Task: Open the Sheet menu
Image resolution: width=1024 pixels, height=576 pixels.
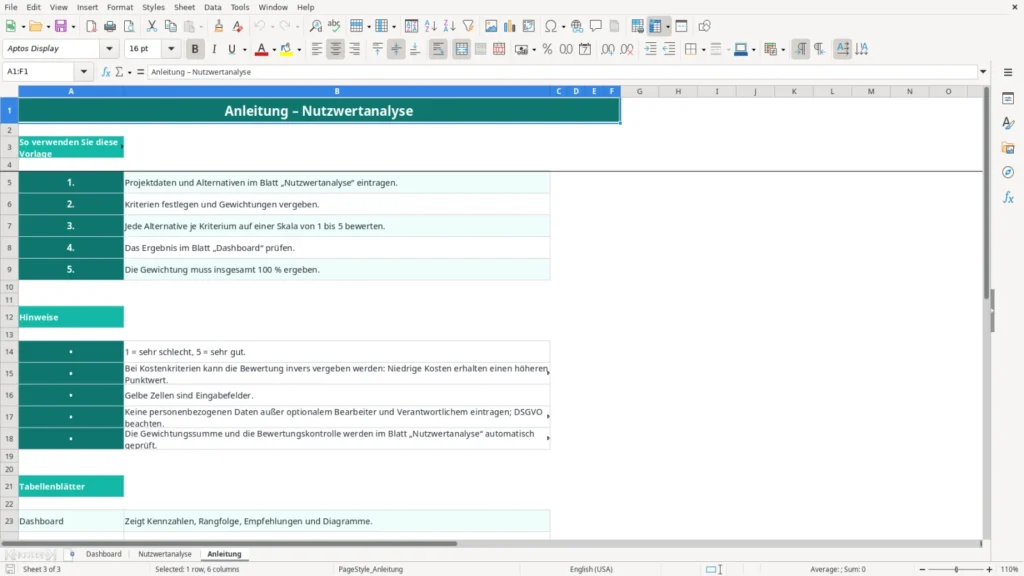Action: [184, 7]
